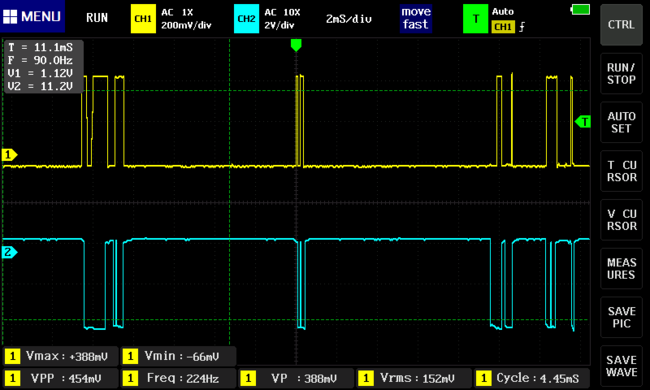Open CH2 2V/div scale setting
The height and width of the screenshot is (390, 650).
[279, 25]
